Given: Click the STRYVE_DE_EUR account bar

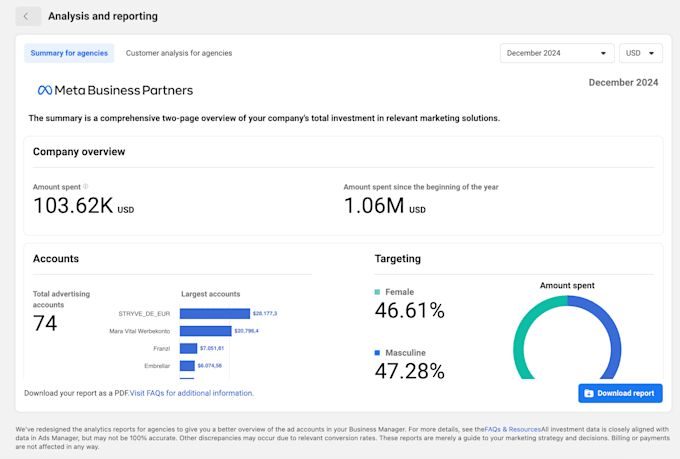Looking at the screenshot, I should 215,313.
